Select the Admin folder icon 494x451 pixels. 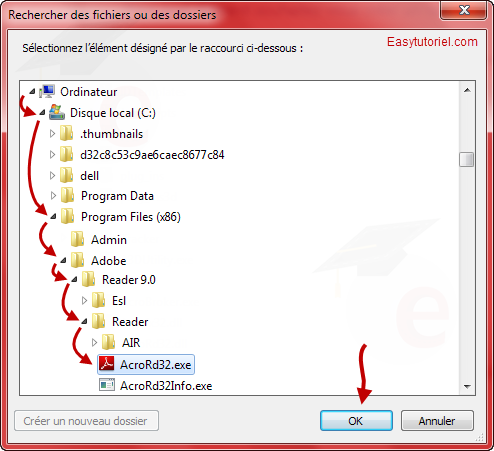point(78,239)
